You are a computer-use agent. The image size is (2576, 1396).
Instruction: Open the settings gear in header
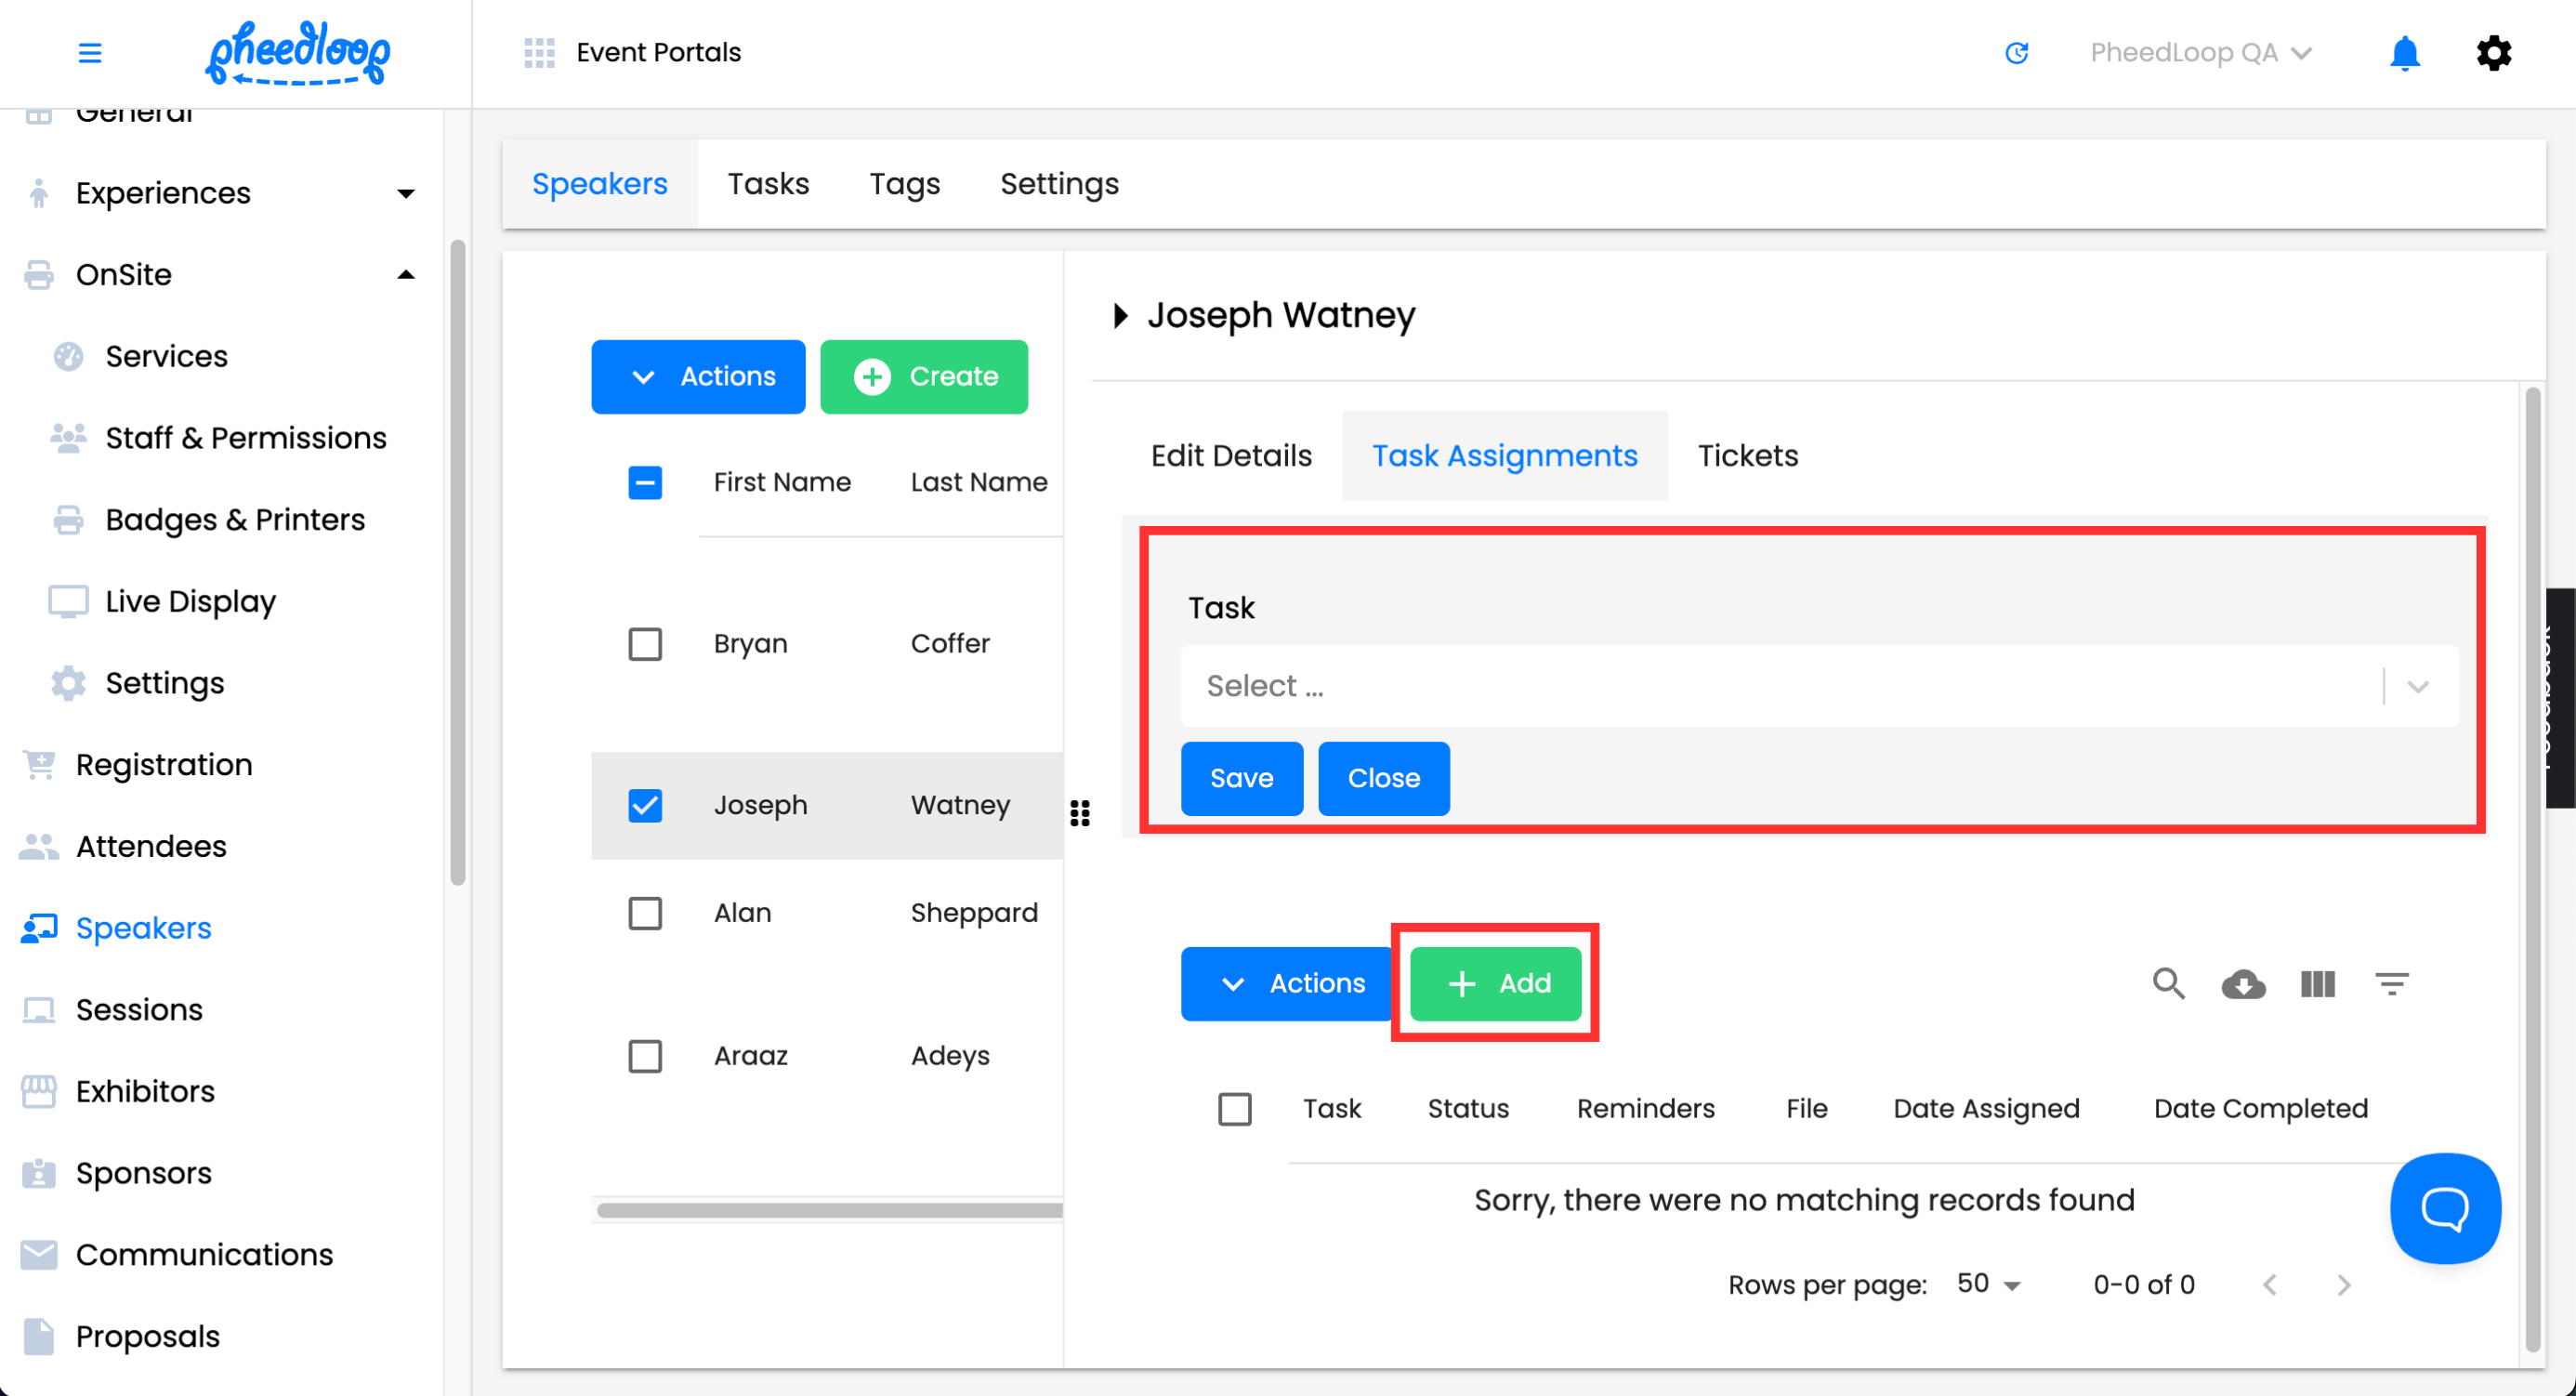tap(2493, 53)
